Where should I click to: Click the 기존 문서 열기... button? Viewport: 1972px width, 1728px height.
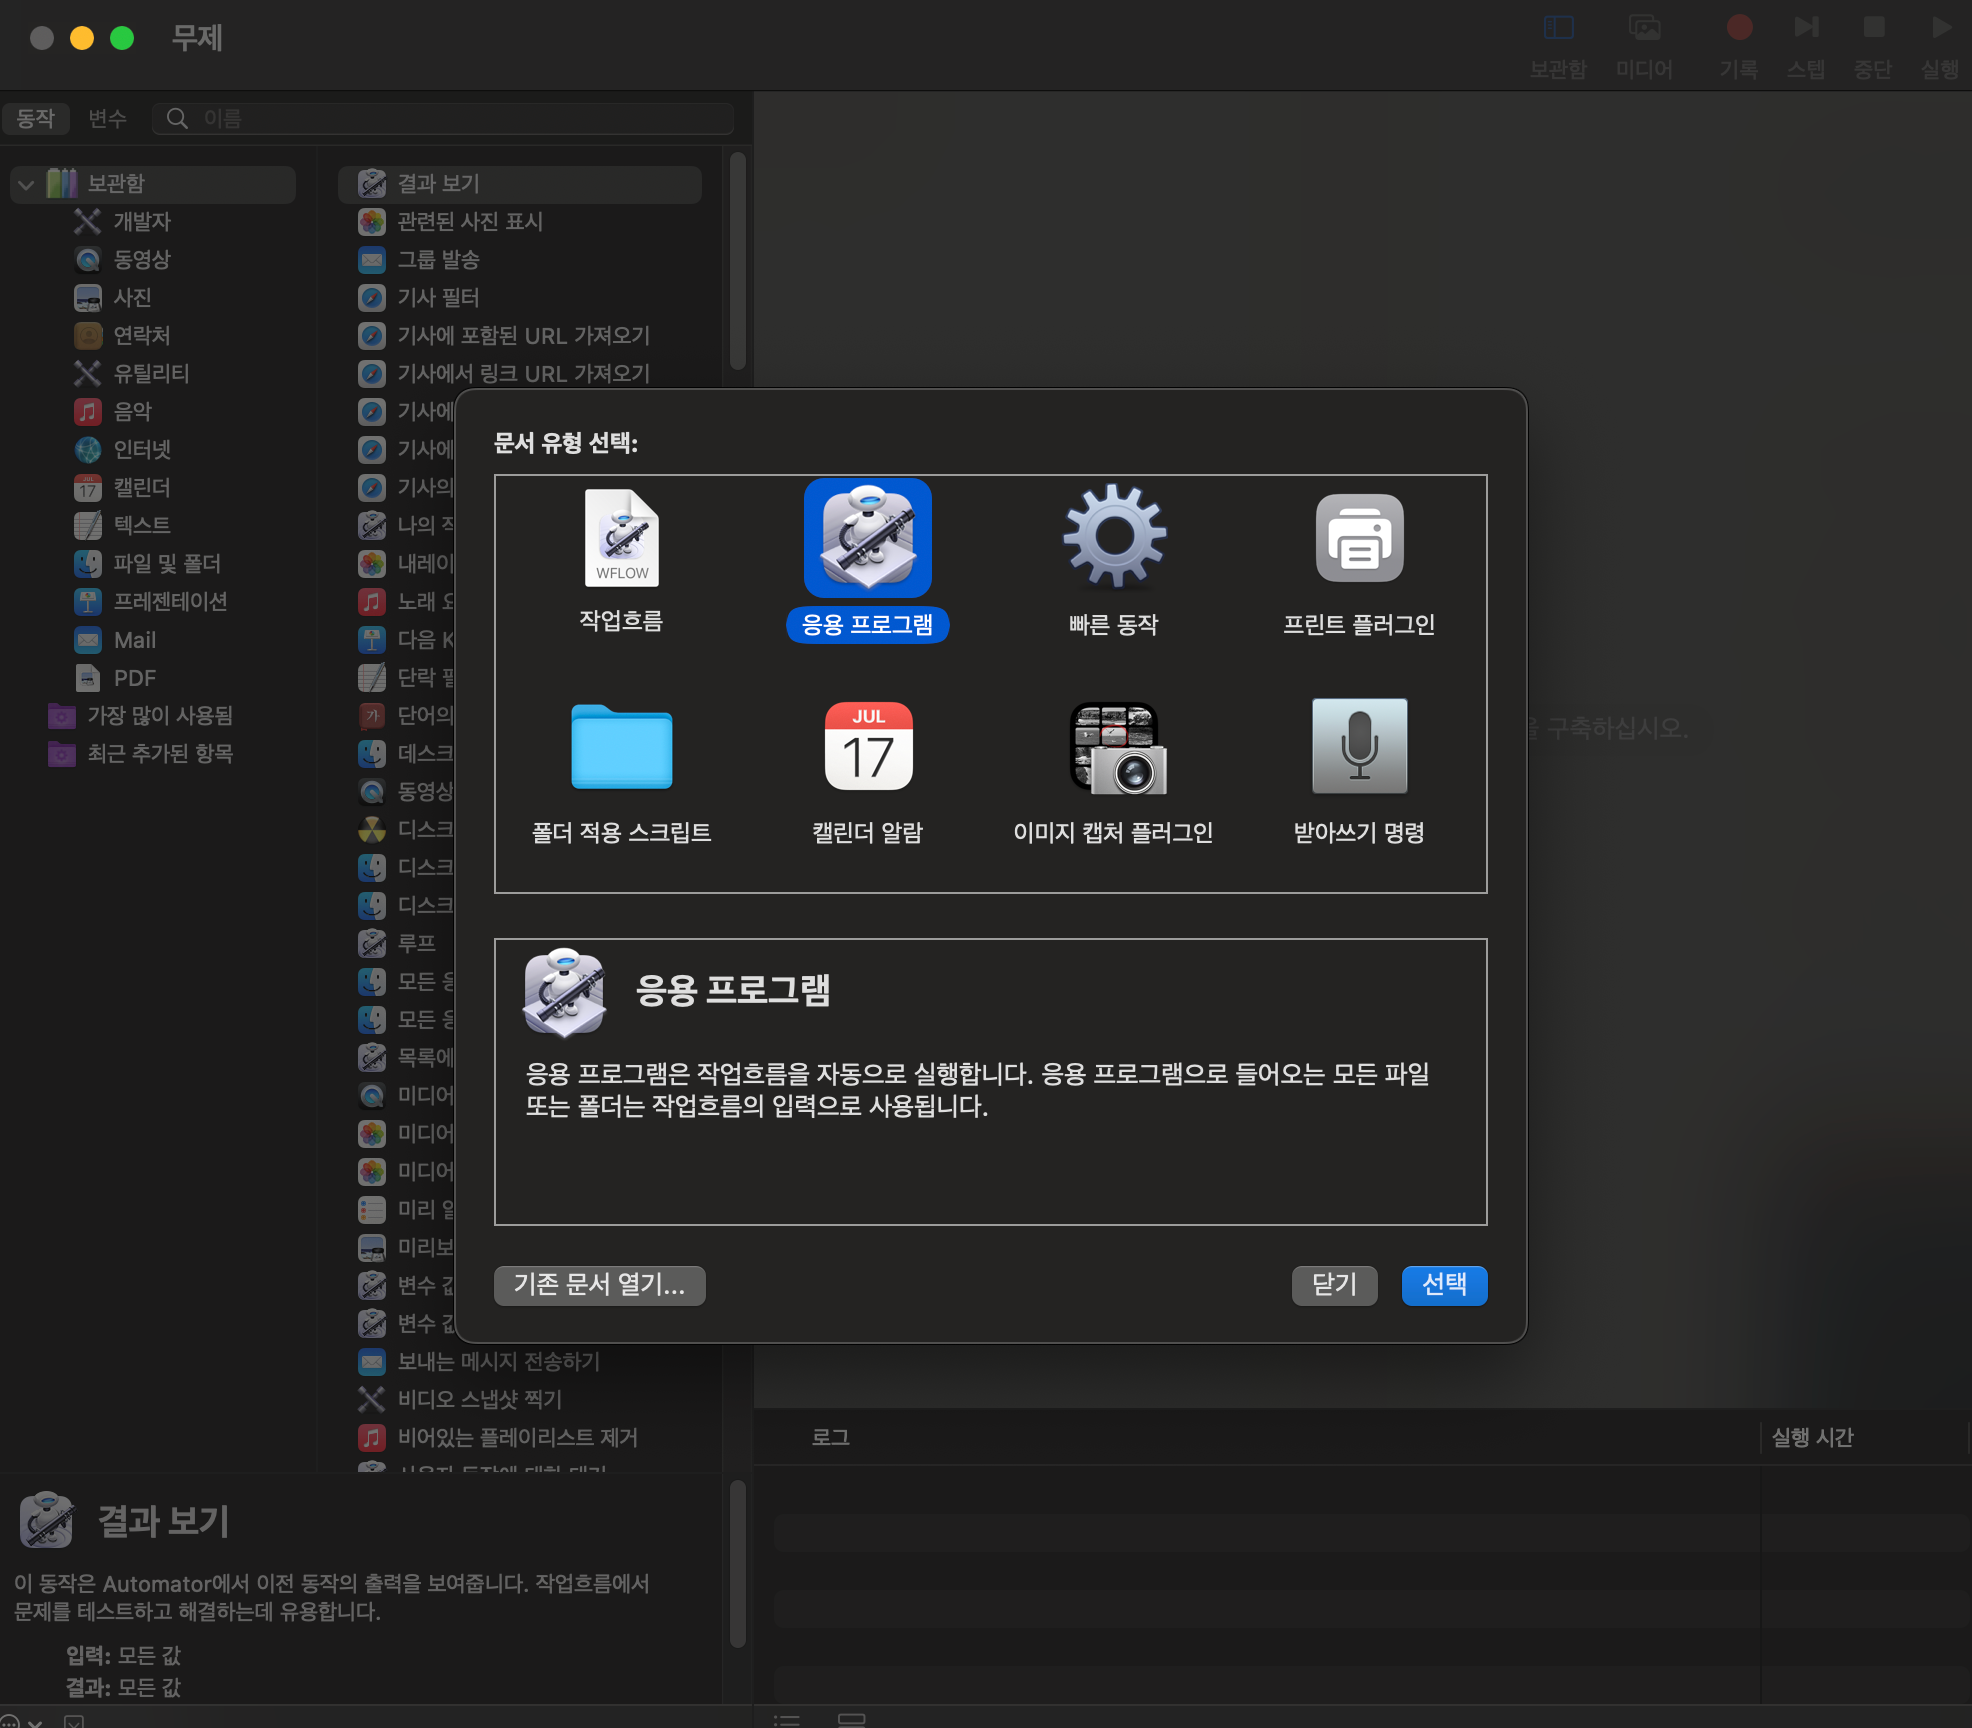(x=599, y=1285)
